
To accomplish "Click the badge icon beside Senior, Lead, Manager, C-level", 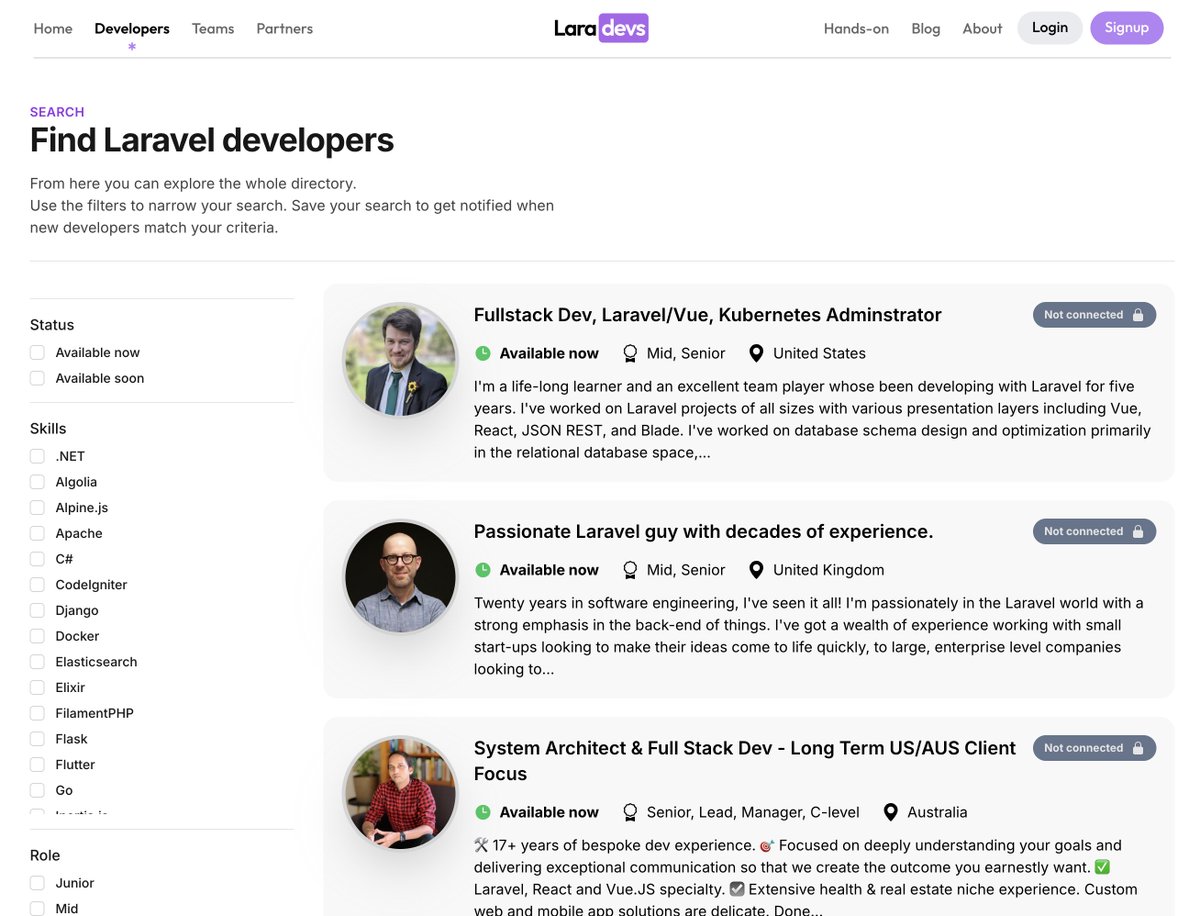I will click(630, 812).
